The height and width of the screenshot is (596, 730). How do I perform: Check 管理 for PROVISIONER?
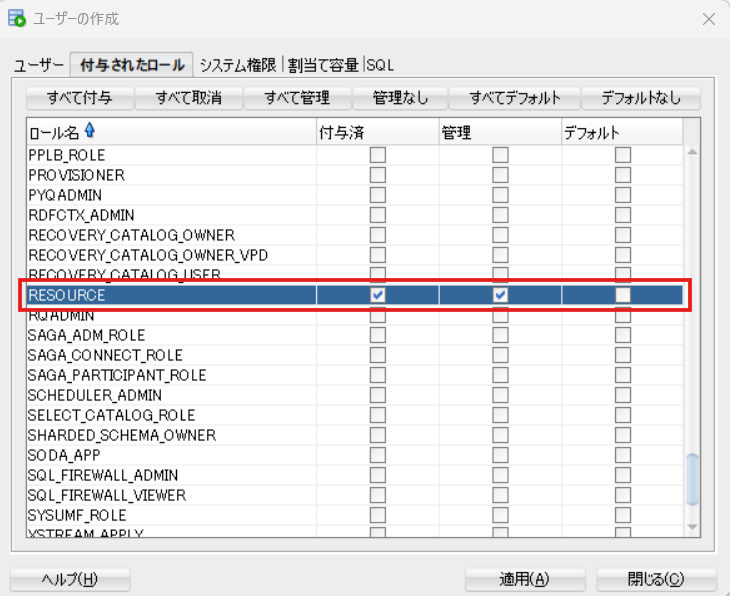(500, 175)
